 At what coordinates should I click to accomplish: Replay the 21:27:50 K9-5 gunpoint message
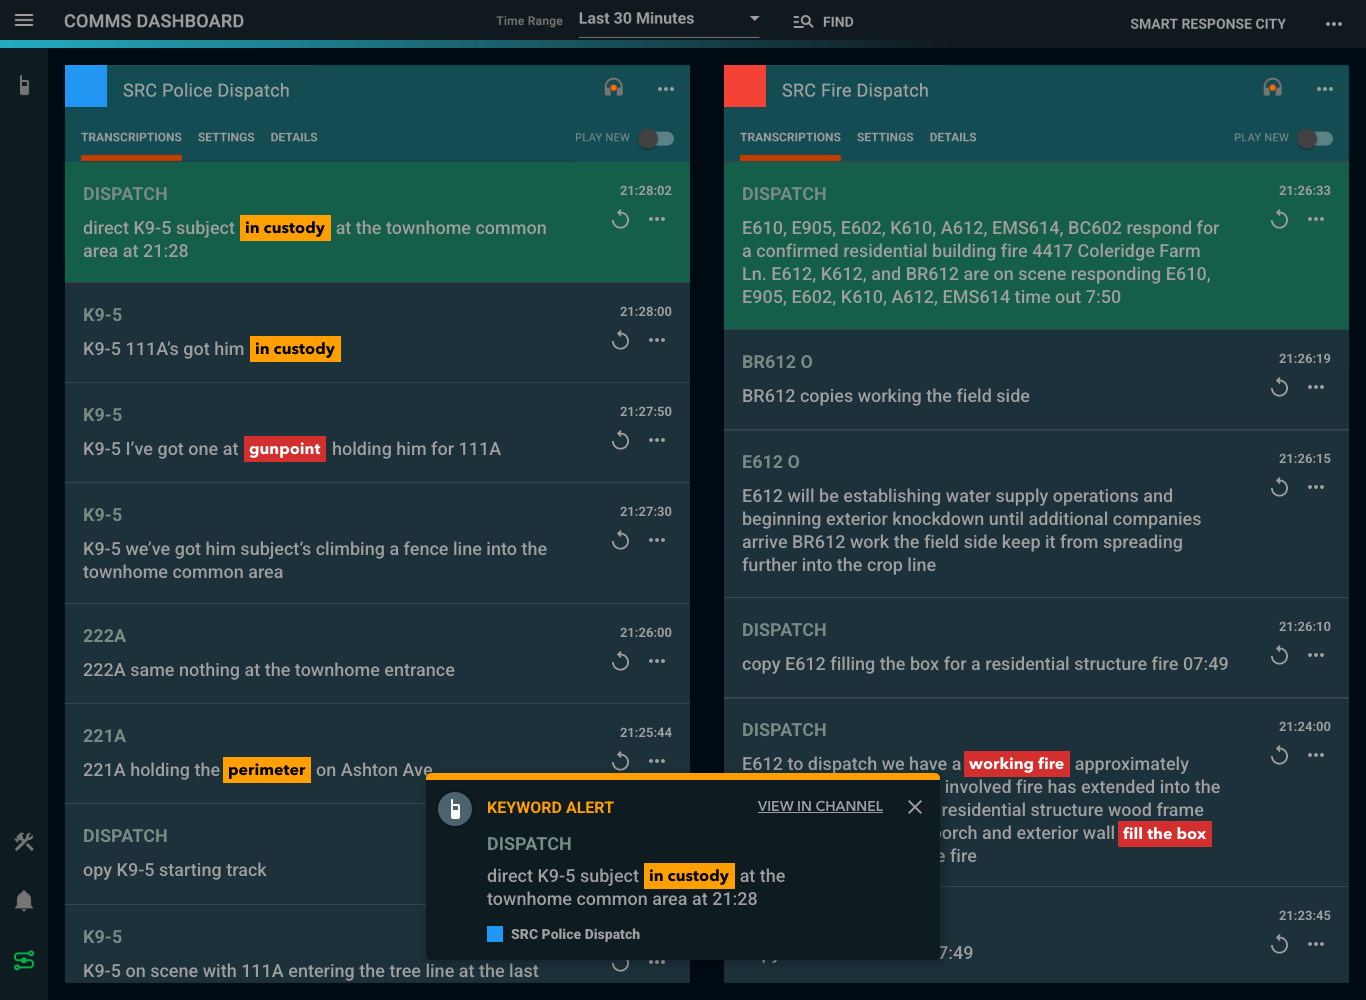[x=621, y=440]
